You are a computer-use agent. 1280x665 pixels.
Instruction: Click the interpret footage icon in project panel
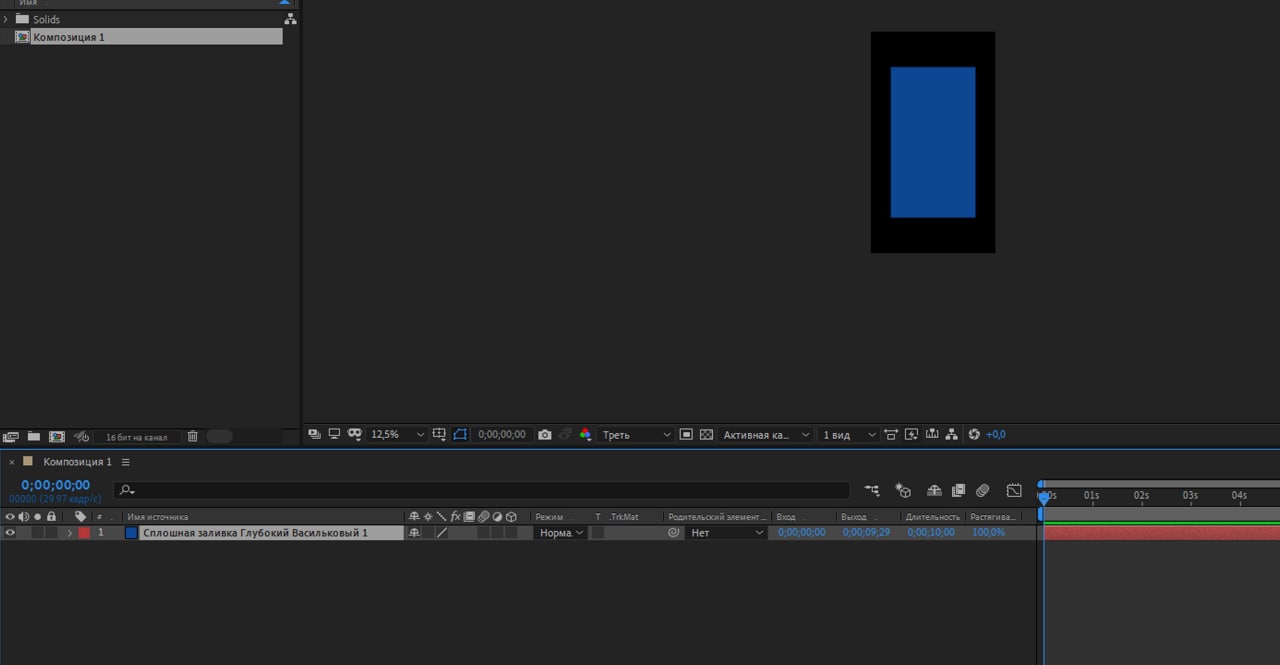tap(11, 437)
